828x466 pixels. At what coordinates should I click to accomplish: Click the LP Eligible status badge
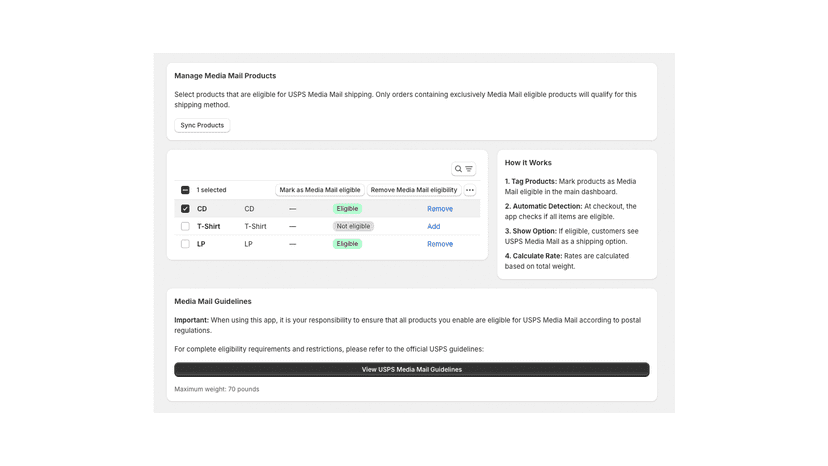(347, 244)
